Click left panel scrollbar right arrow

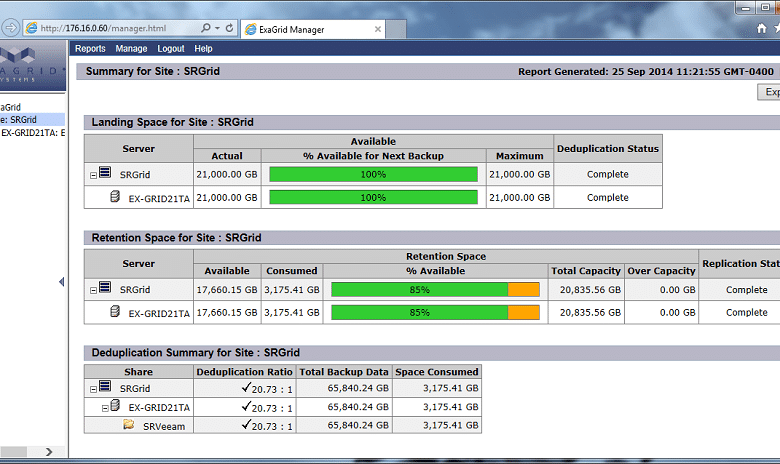49,452
